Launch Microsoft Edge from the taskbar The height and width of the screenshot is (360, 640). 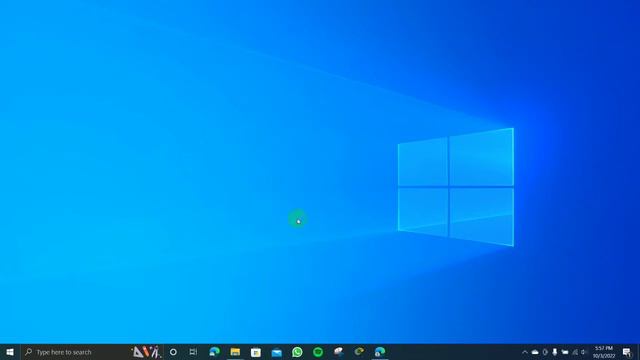[x=214, y=351]
